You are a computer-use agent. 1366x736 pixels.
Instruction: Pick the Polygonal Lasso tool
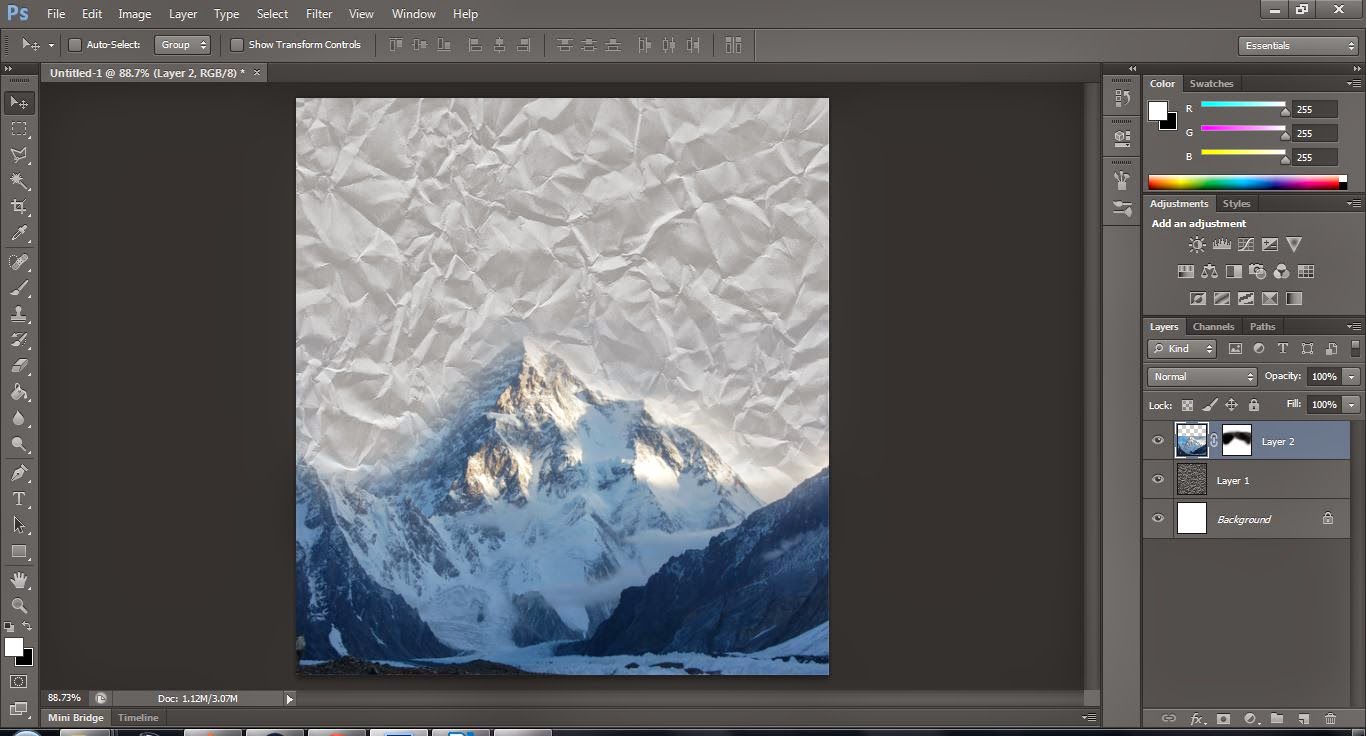point(19,155)
